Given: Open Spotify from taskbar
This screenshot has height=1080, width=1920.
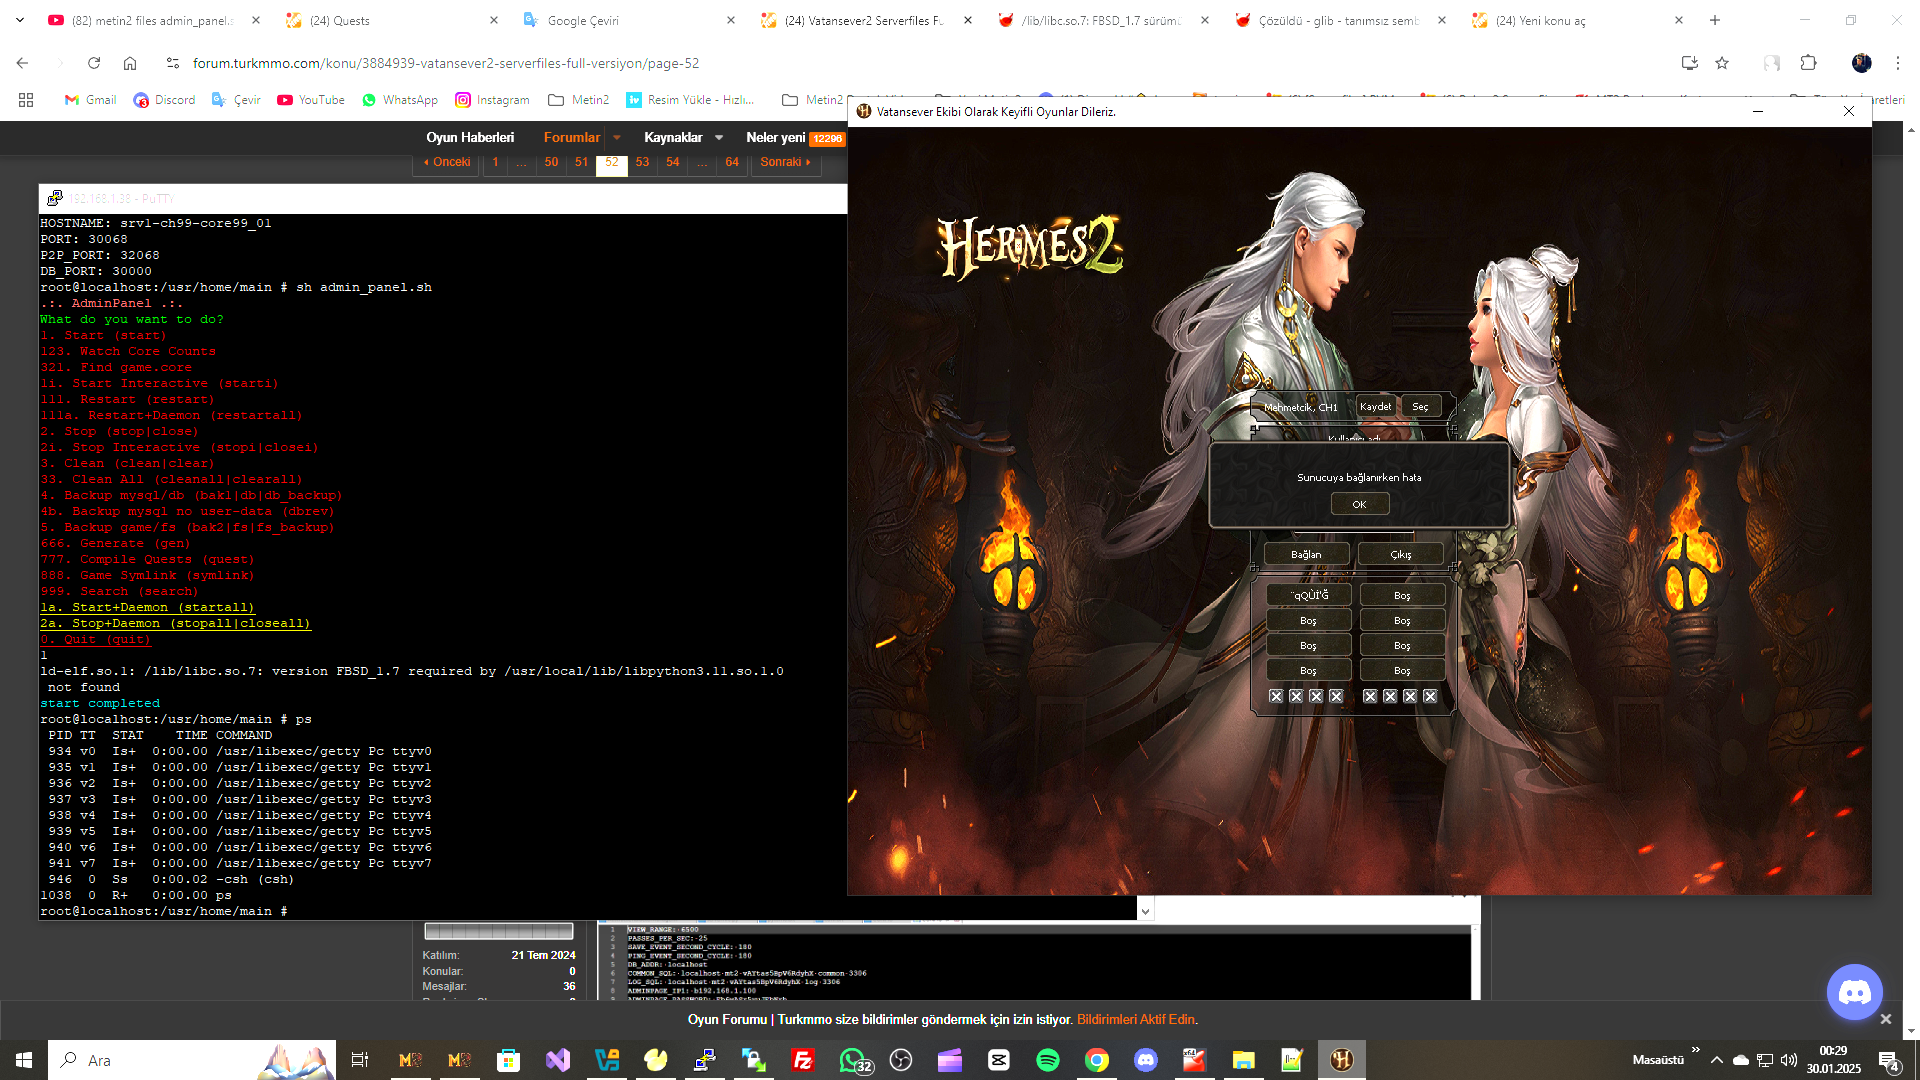Looking at the screenshot, I should [1048, 1060].
